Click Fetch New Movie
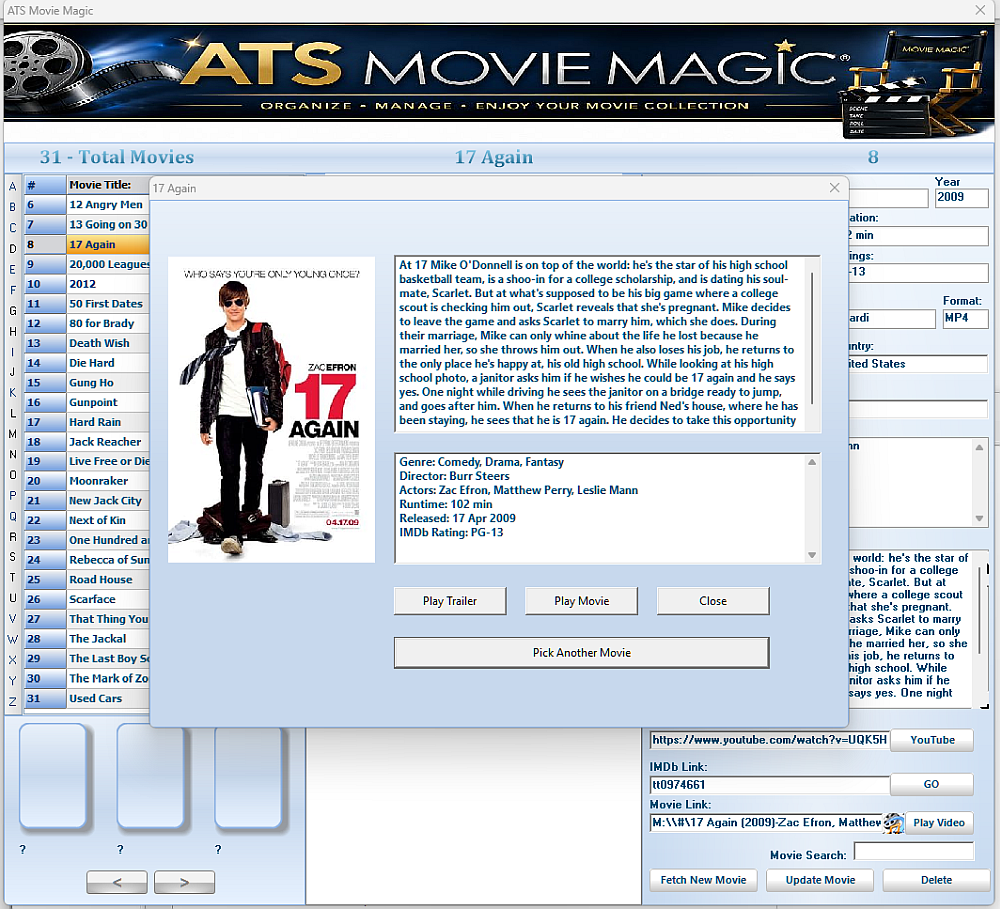Screen dimensions: 1000x909 coord(703,880)
